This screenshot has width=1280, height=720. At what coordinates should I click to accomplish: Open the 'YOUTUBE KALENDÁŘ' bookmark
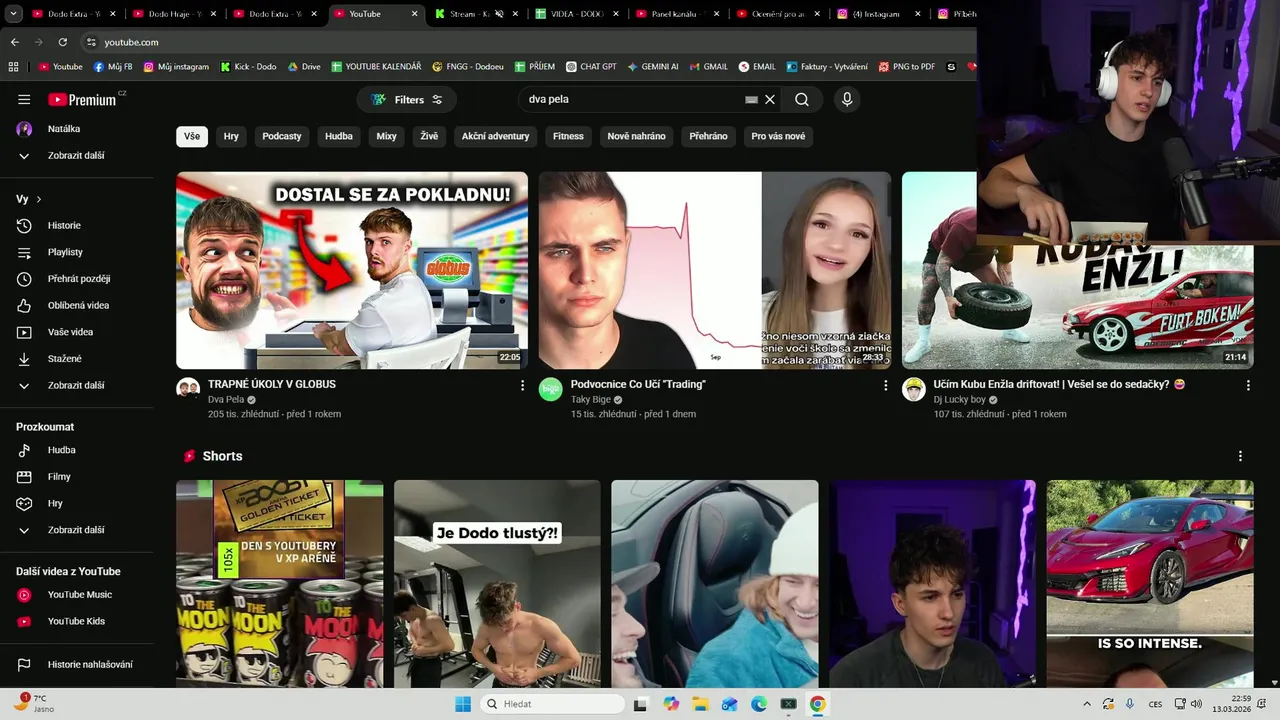pyautogui.click(x=376, y=67)
